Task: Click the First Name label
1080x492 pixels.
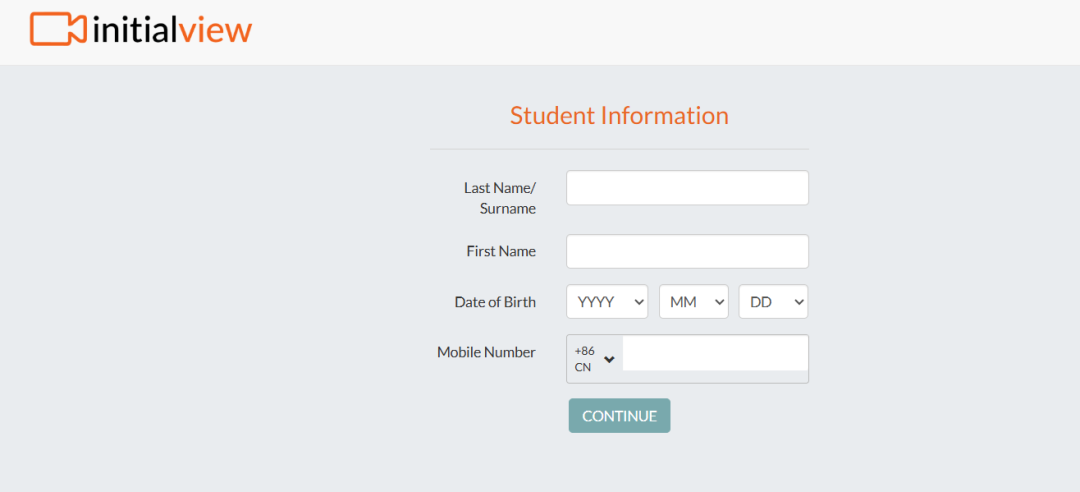Action: point(501,251)
